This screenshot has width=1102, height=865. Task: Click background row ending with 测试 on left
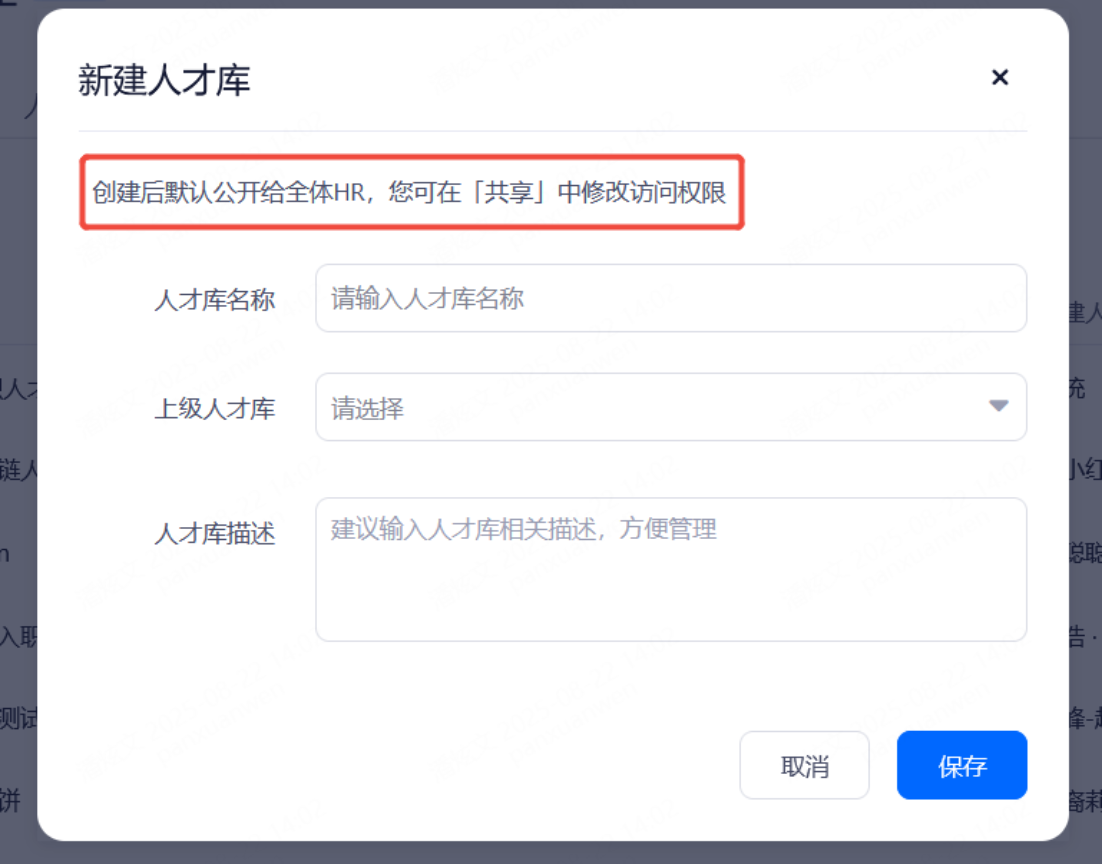[x=18, y=718]
